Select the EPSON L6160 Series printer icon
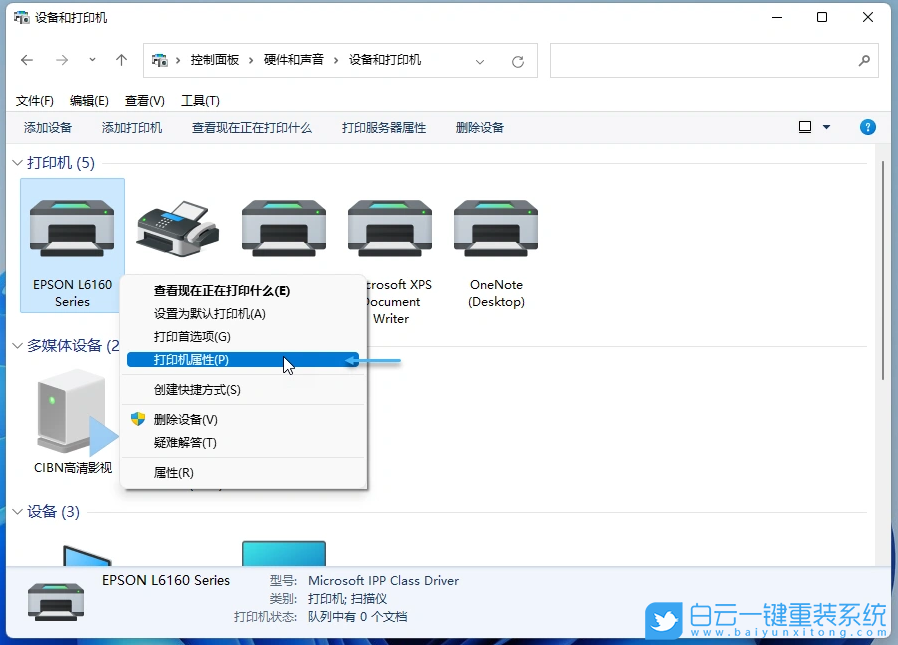Image resolution: width=898 pixels, height=645 pixels. tap(70, 228)
